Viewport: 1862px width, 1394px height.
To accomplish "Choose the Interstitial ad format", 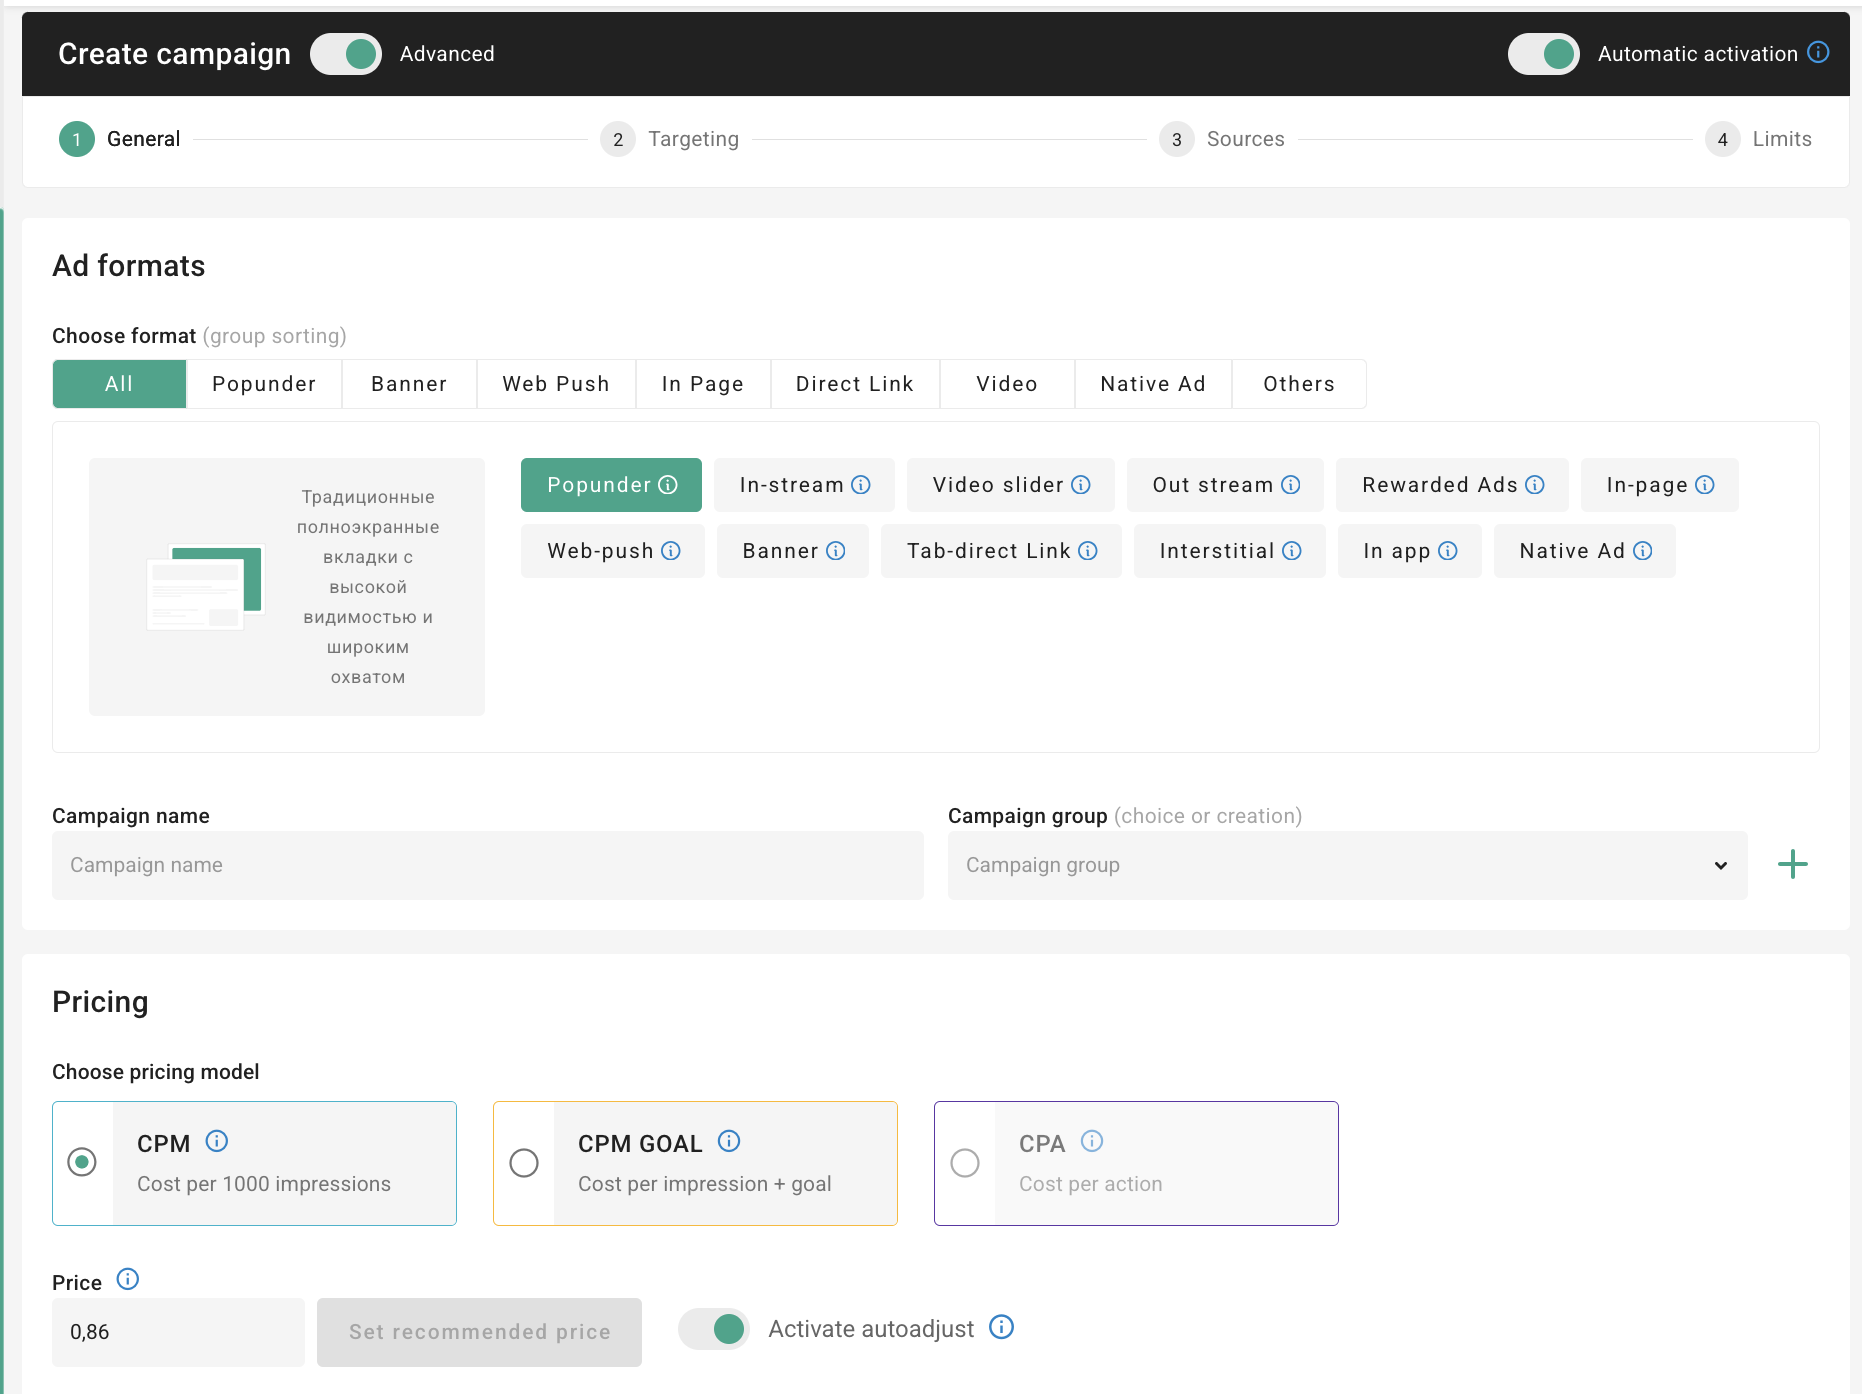I will [x=1216, y=551].
